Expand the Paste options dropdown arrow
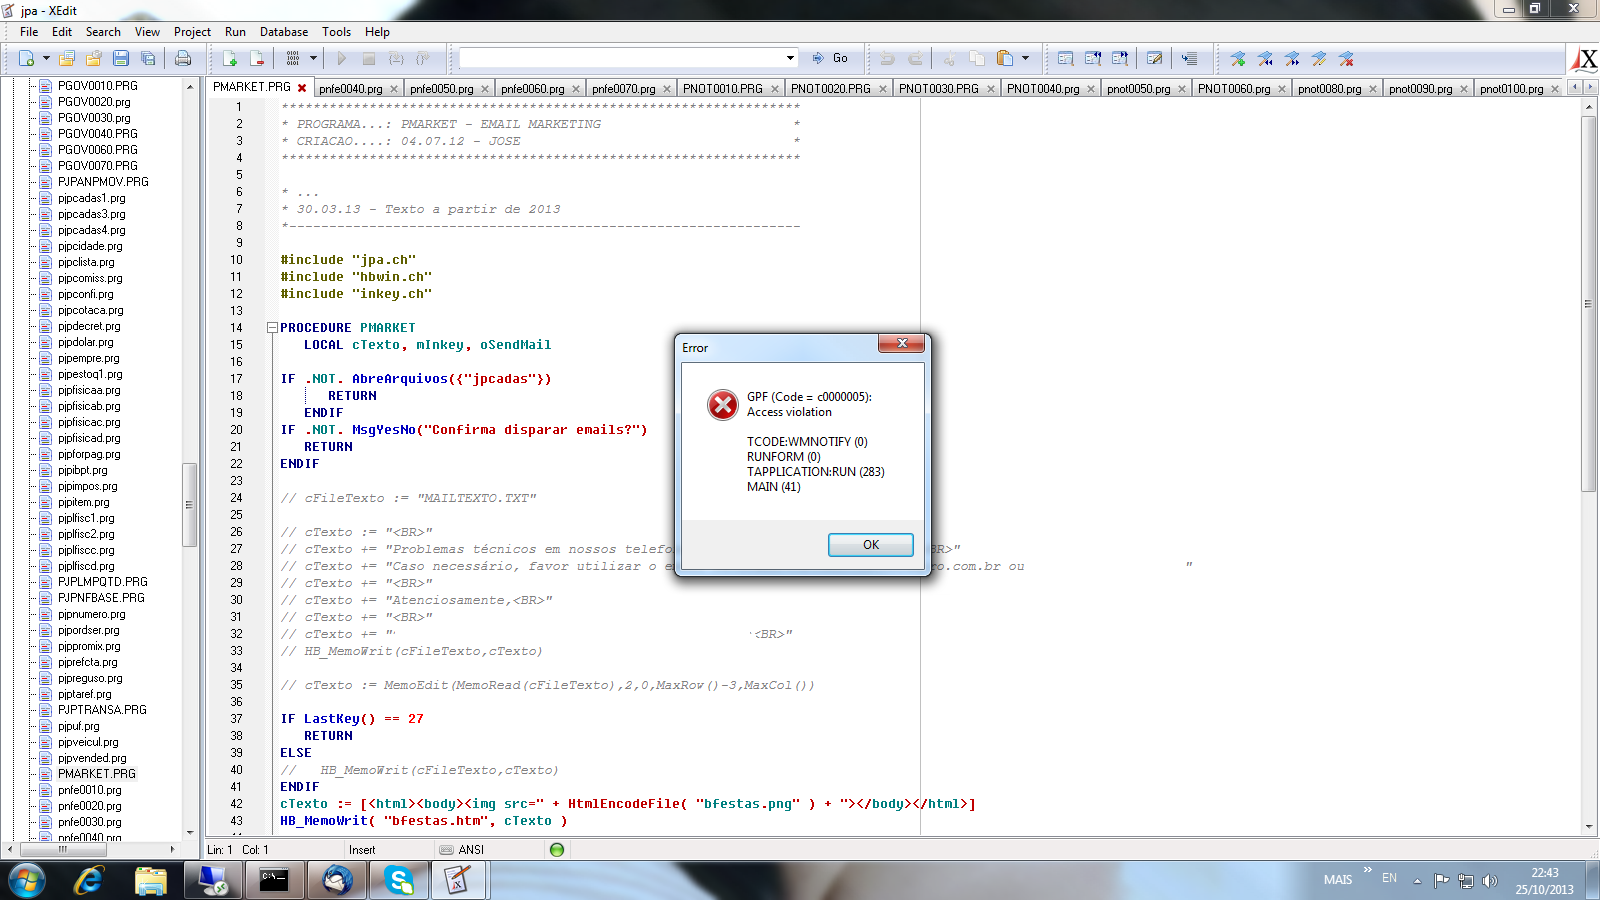This screenshot has width=1600, height=900. click(1025, 59)
